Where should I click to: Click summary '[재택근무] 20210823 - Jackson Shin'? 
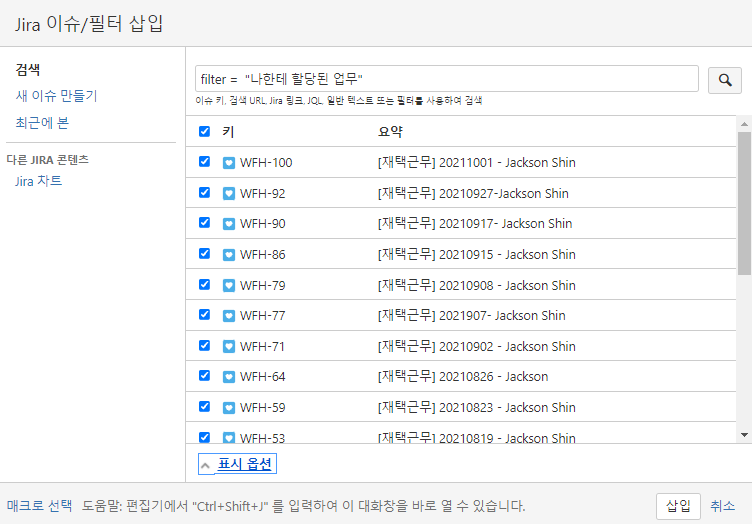click(477, 407)
